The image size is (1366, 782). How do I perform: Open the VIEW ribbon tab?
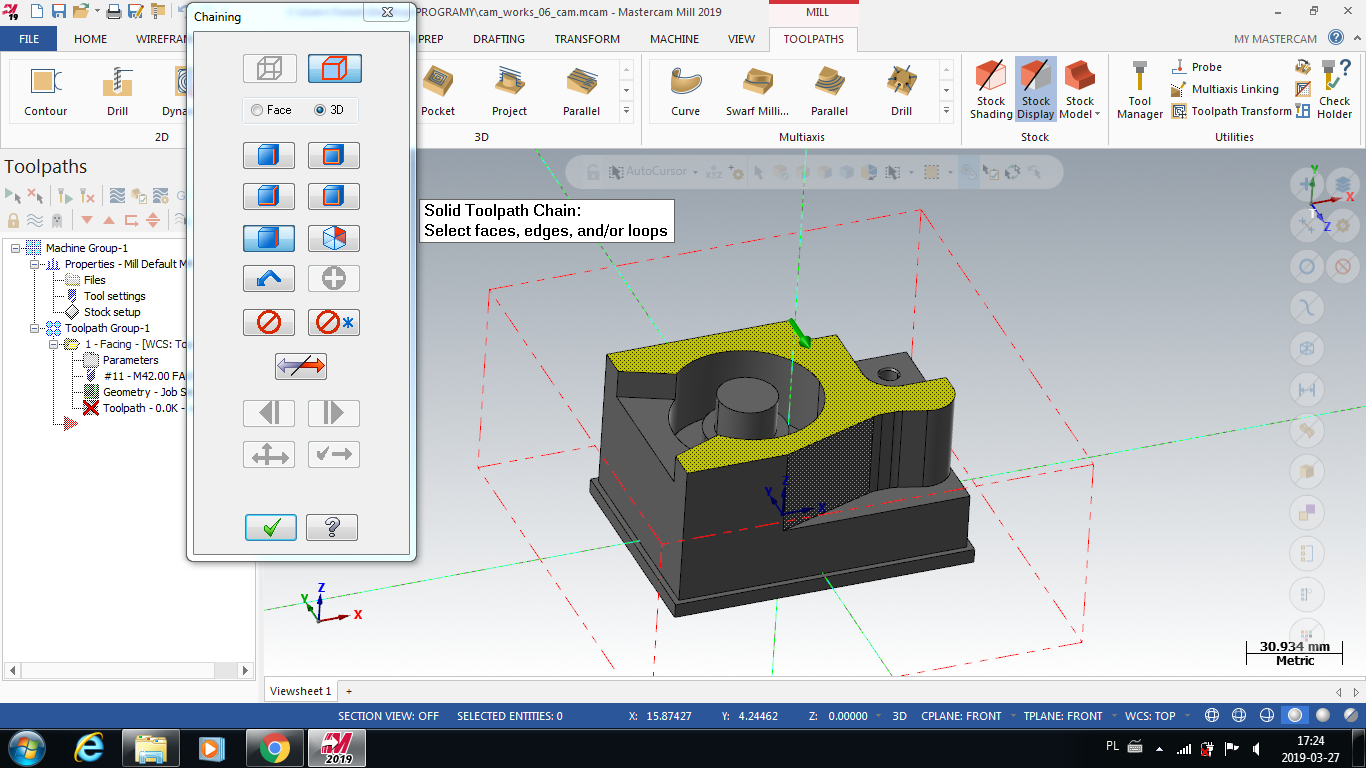[x=741, y=39]
